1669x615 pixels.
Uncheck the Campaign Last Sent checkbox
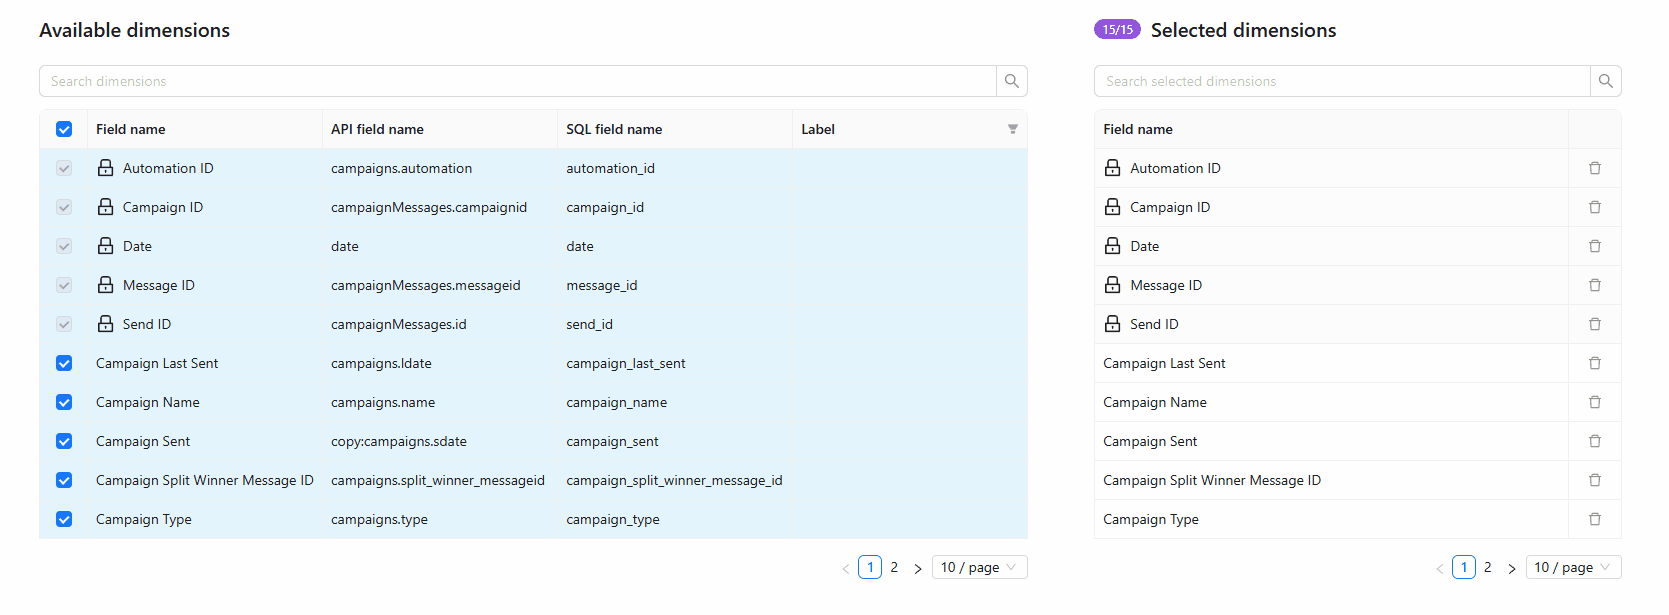64,363
